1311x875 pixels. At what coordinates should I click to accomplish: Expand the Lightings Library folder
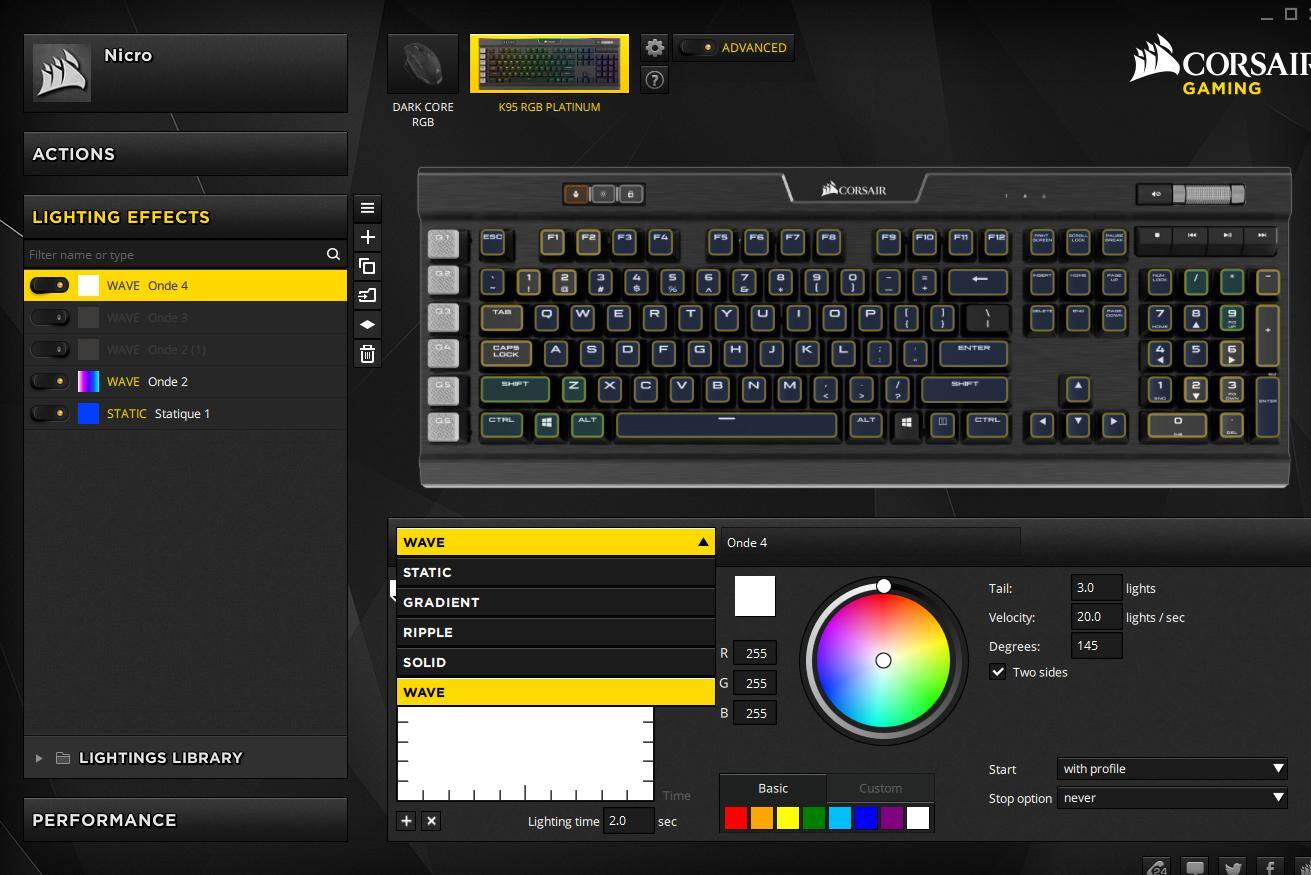(39, 758)
